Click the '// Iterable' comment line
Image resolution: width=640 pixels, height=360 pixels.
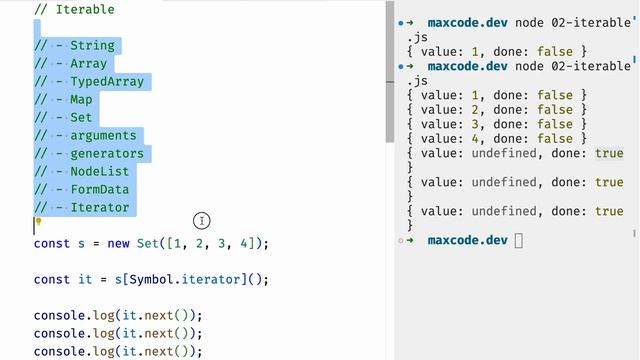74,9
